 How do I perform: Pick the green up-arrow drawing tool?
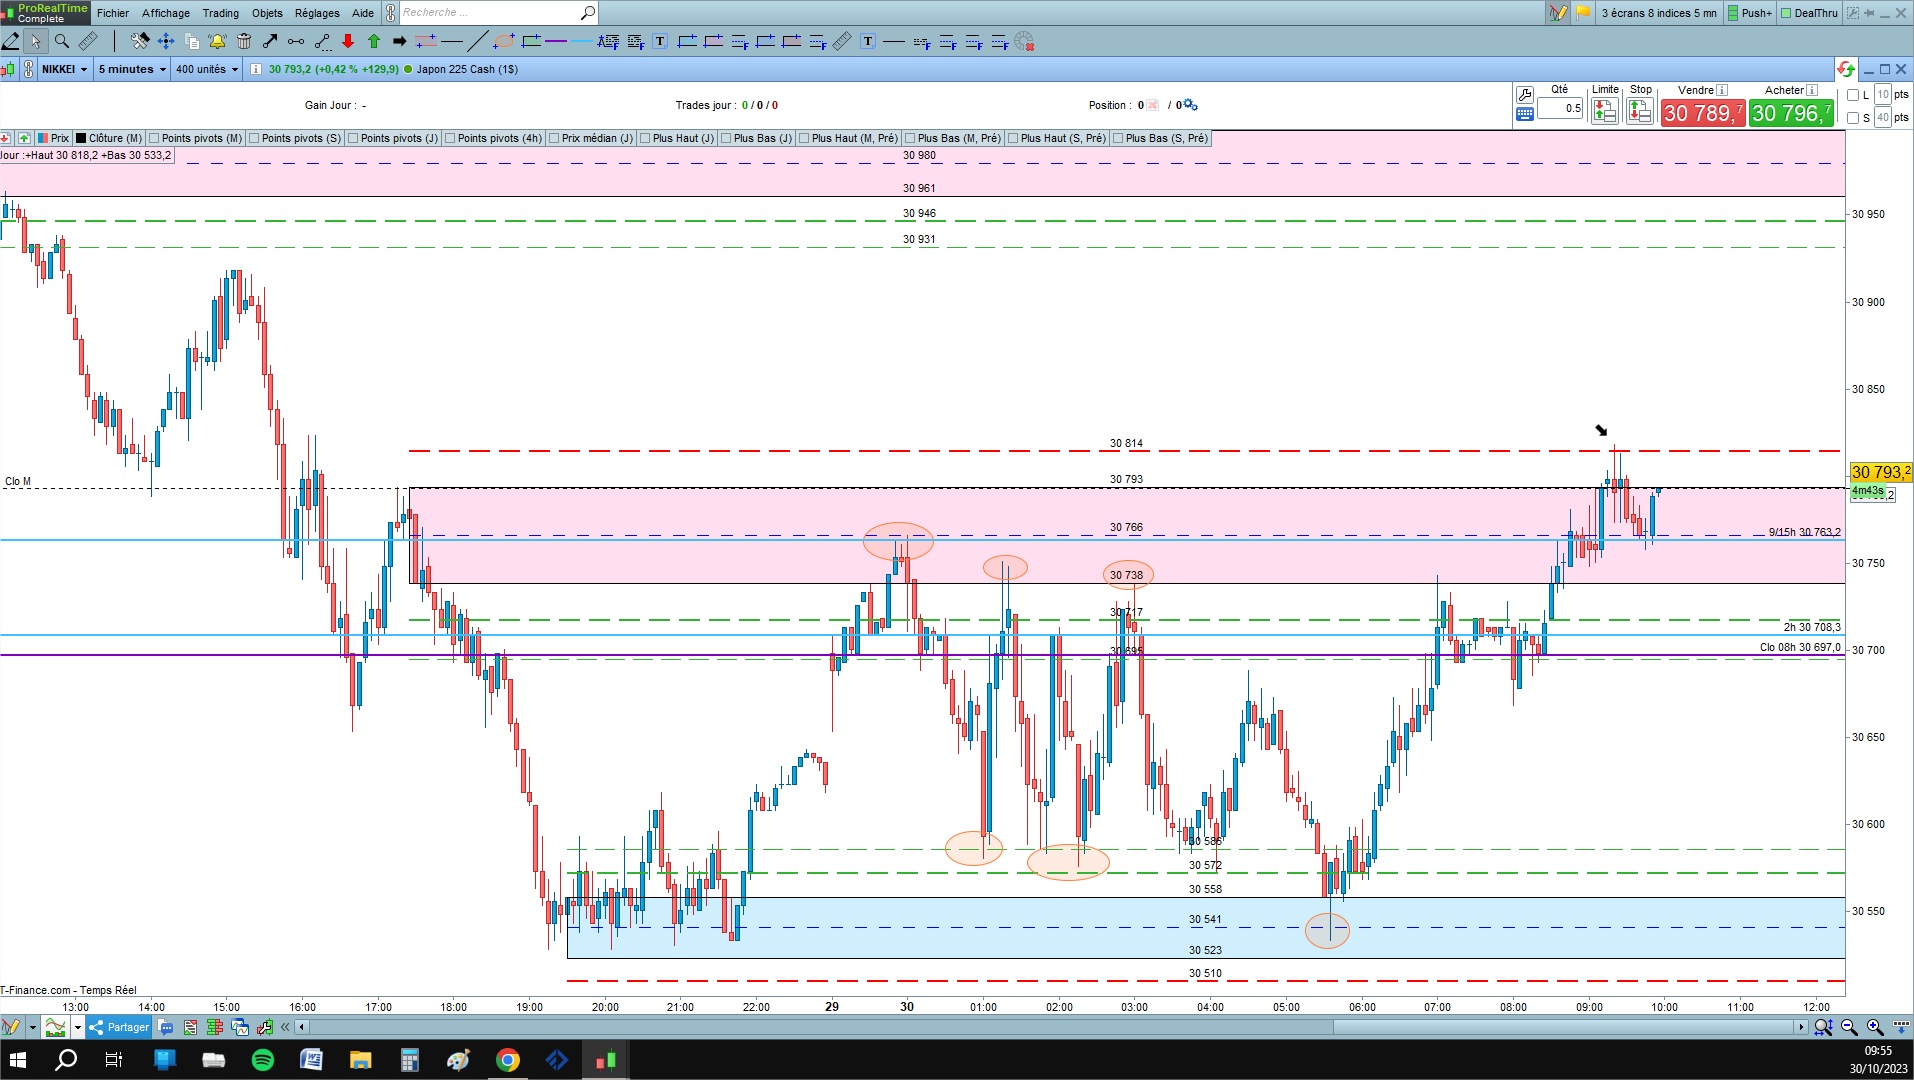point(374,41)
